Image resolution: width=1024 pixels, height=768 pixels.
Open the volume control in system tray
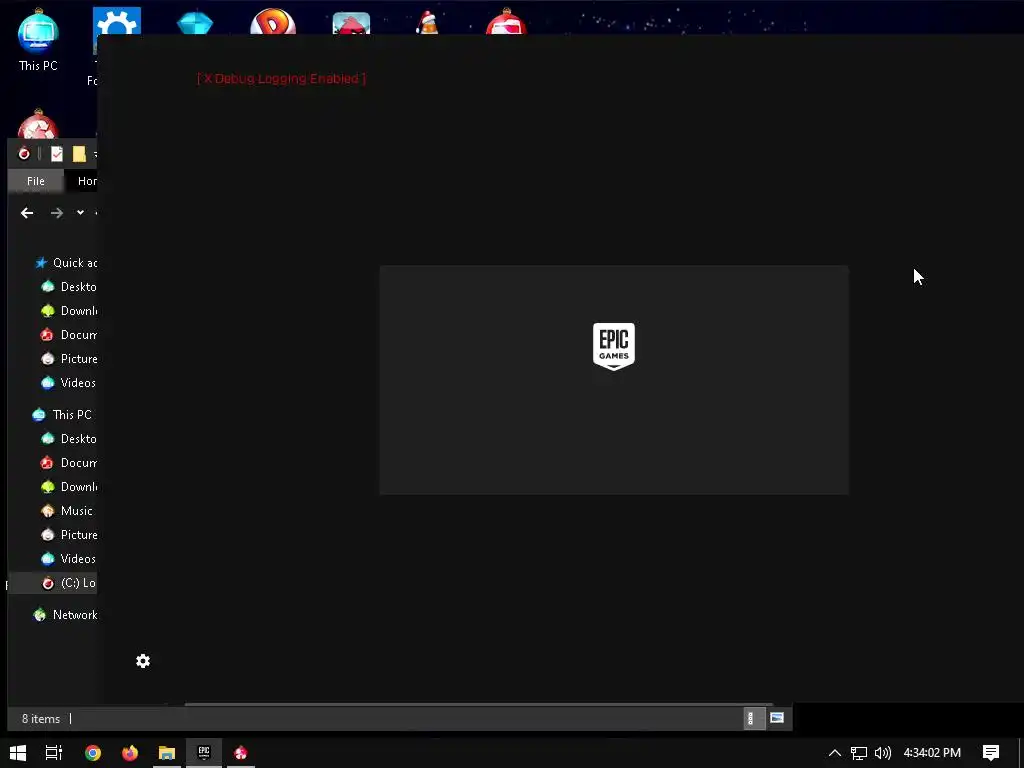(x=883, y=753)
